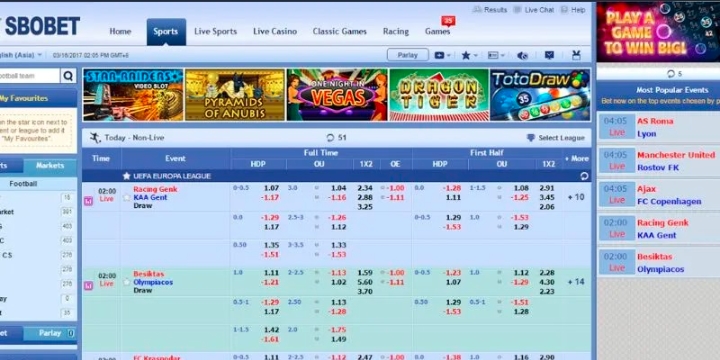
Task: Refresh the Today Non-Live list counter 51
Action: (x=330, y=138)
